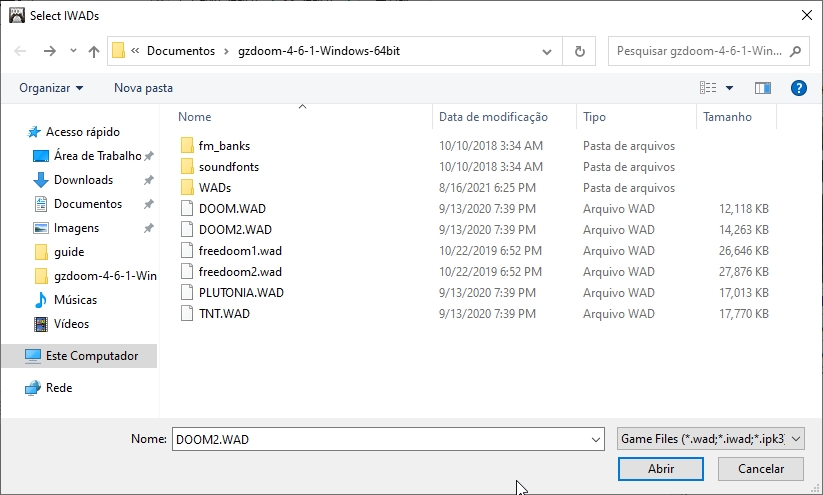Sort by Tipo column header
Image resolution: width=823 pixels, height=495 pixels.
tap(594, 117)
